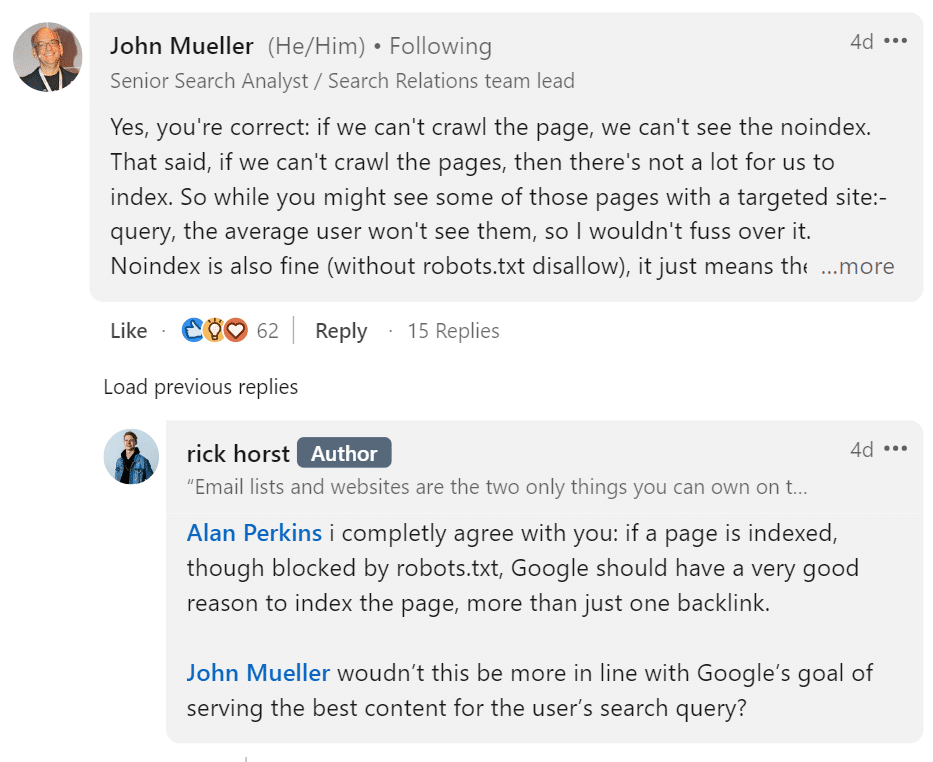Image resolution: width=933 pixels, height=762 pixels.
Task: Load previous replies
Action: (200, 386)
